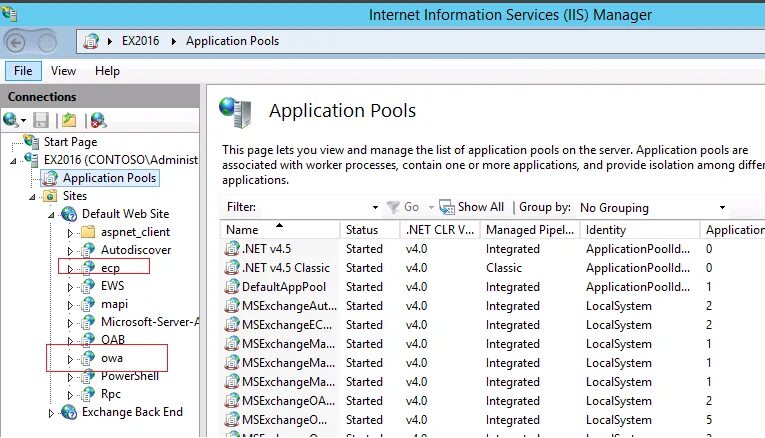
Task: Sort by the Managed Pipeline column header
Action: point(530,230)
